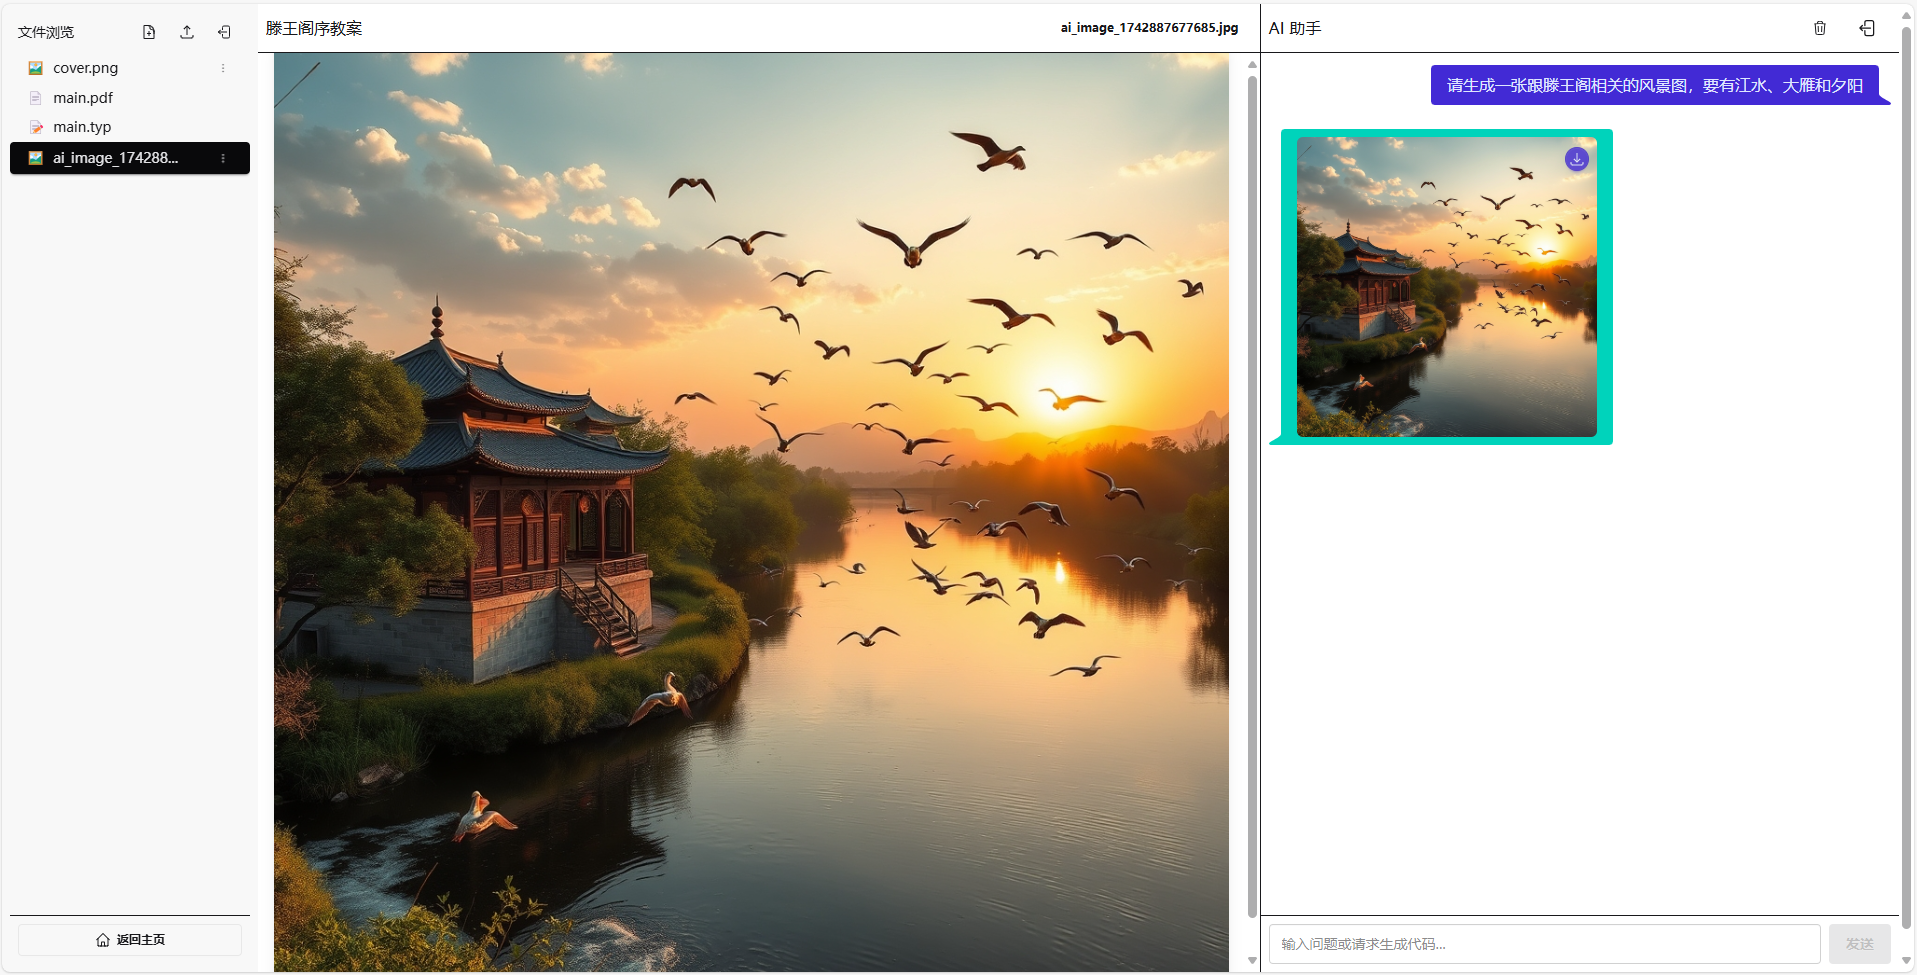Collapse the AI assistant panel
This screenshot has width=1917, height=975.
click(x=1866, y=28)
